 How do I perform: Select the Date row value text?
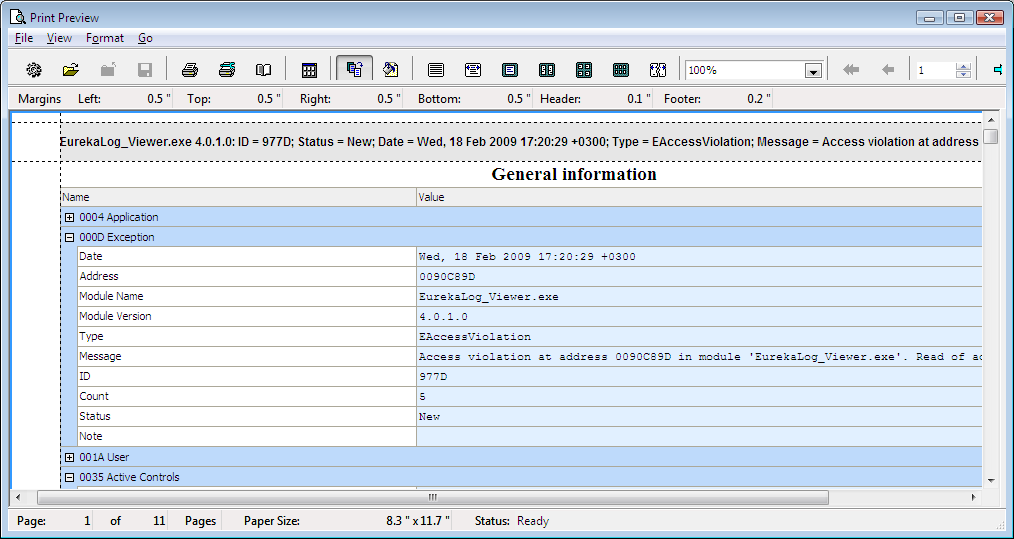[527, 257]
